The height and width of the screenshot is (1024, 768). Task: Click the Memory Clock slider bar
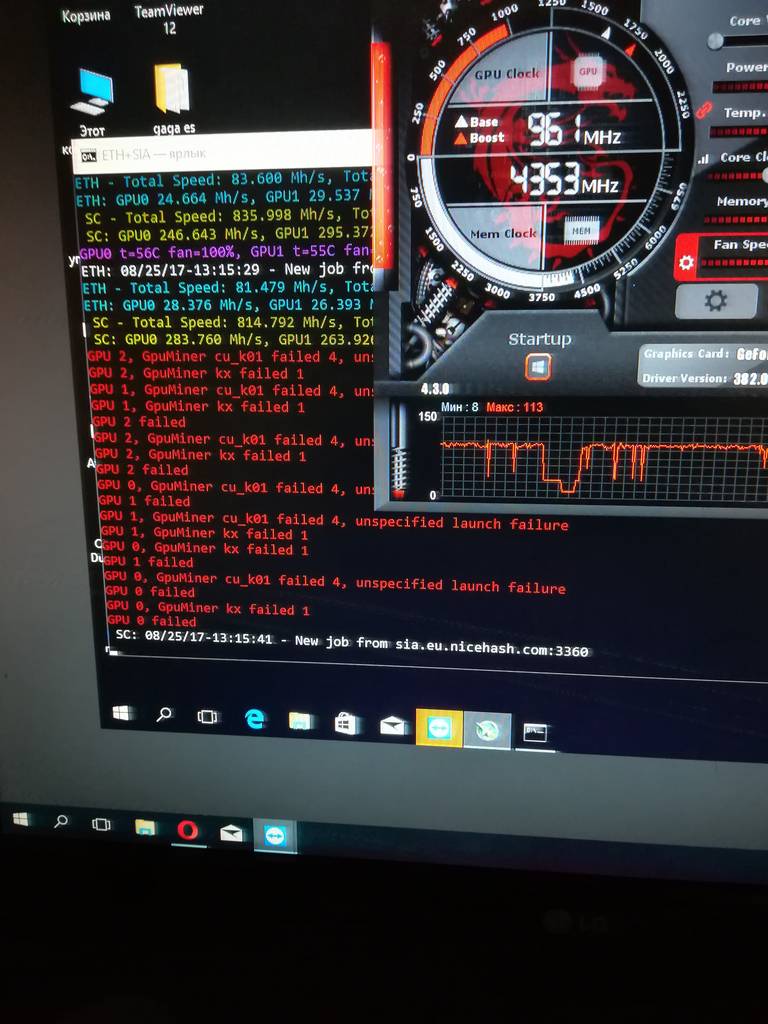click(x=738, y=220)
